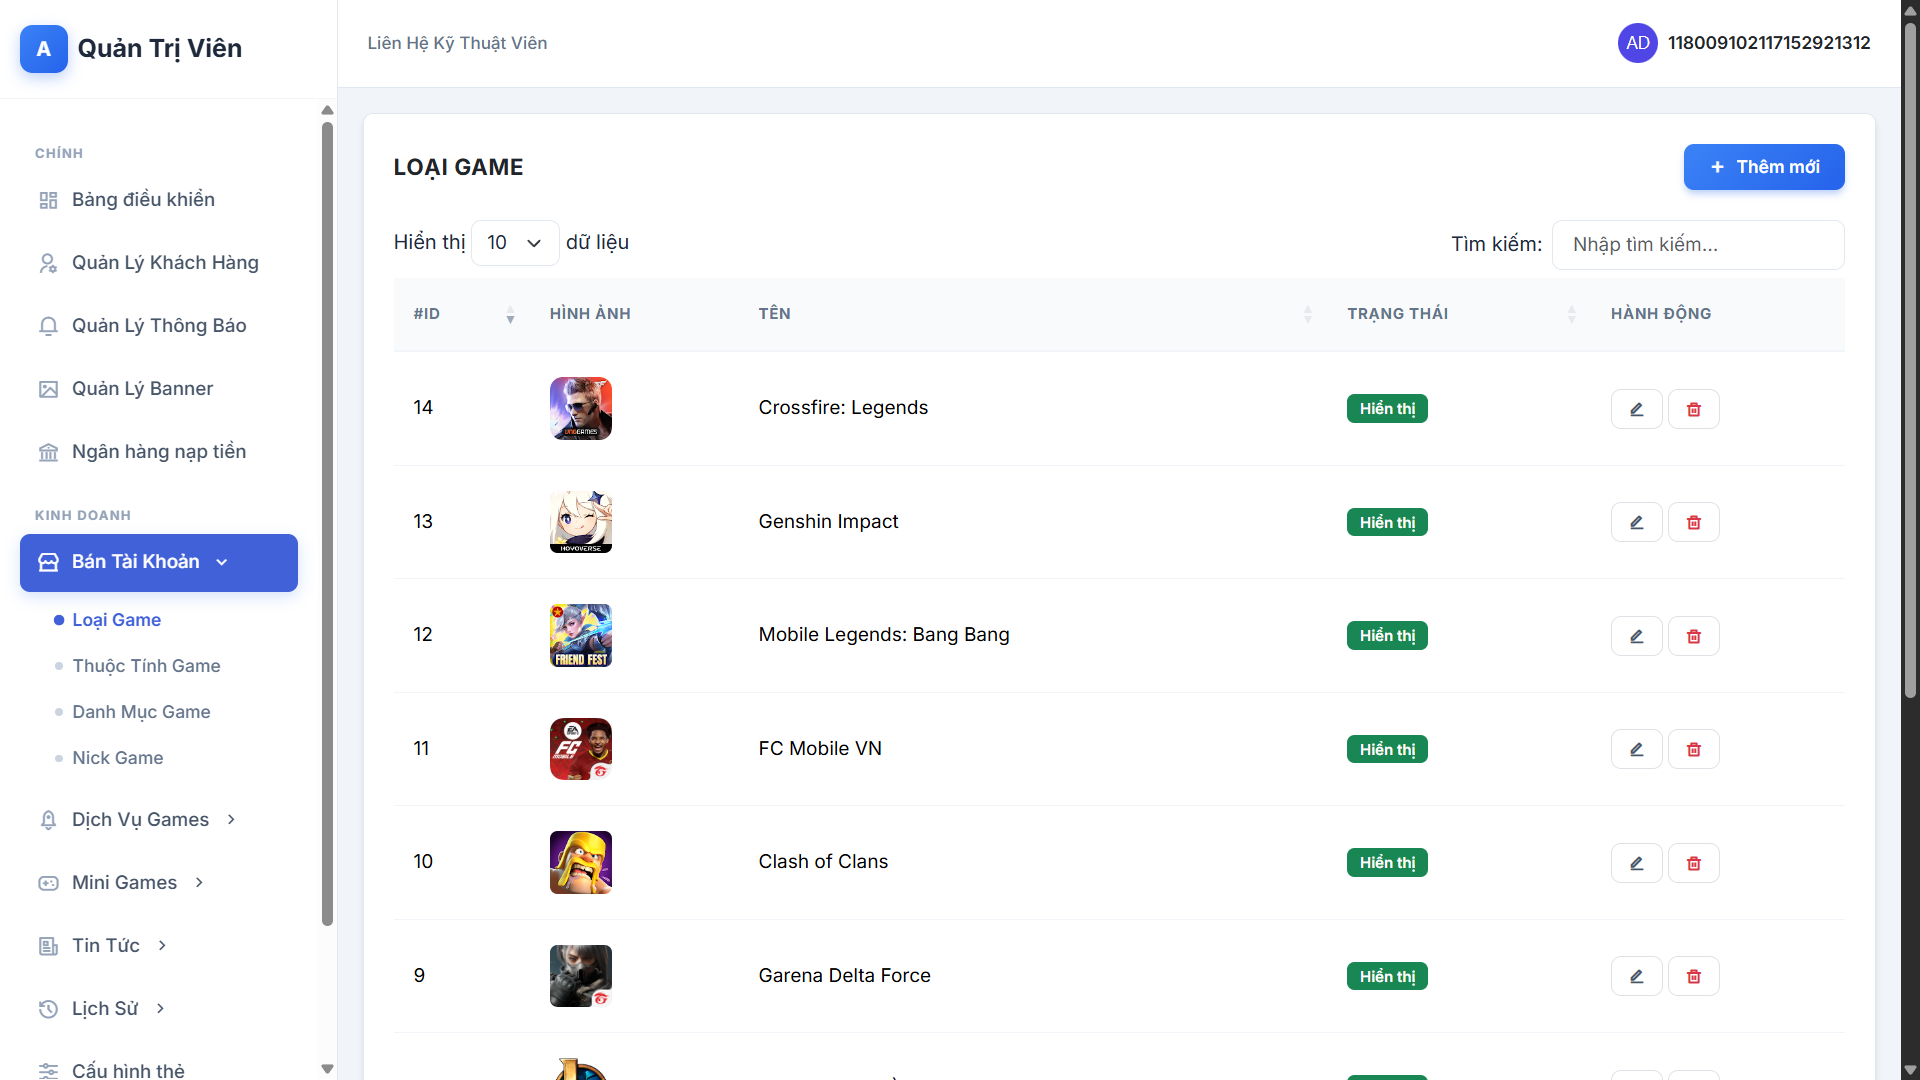Open Thuộc Tính Game submenu item
Screen dimensions: 1920x1080
click(x=146, y=666)
